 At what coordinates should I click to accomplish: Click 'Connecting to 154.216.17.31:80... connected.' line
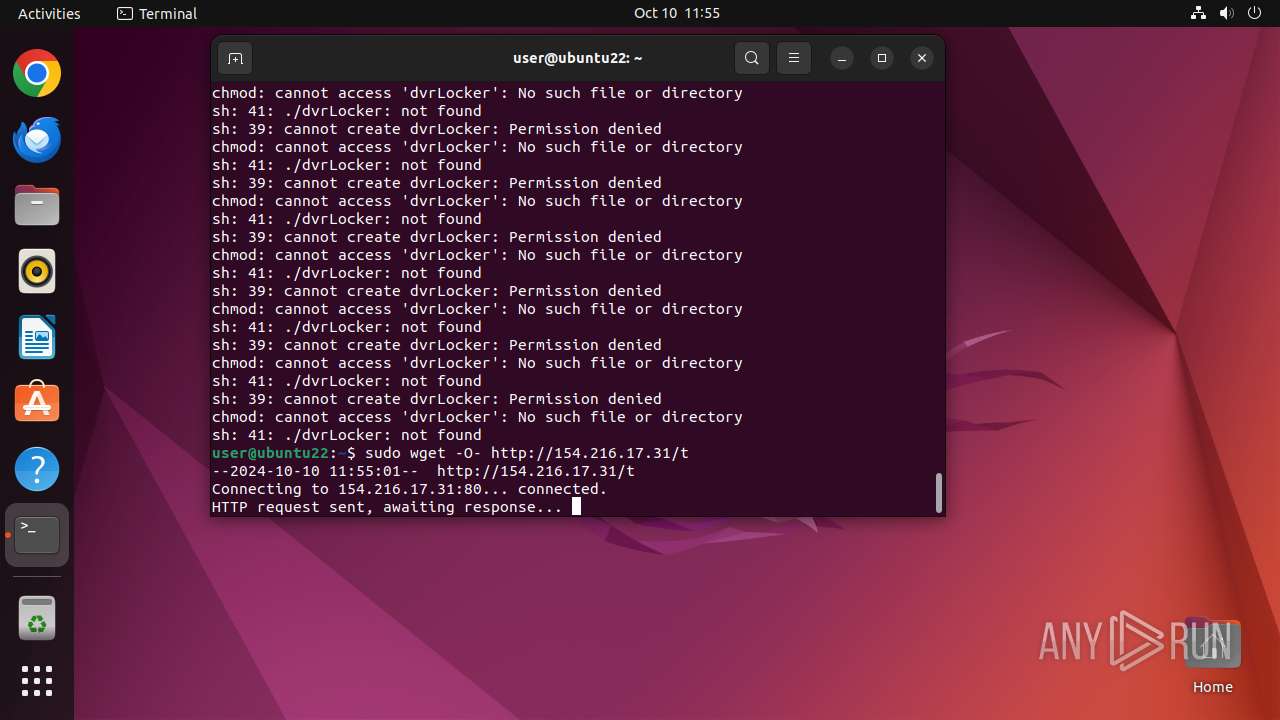[410, 489]
